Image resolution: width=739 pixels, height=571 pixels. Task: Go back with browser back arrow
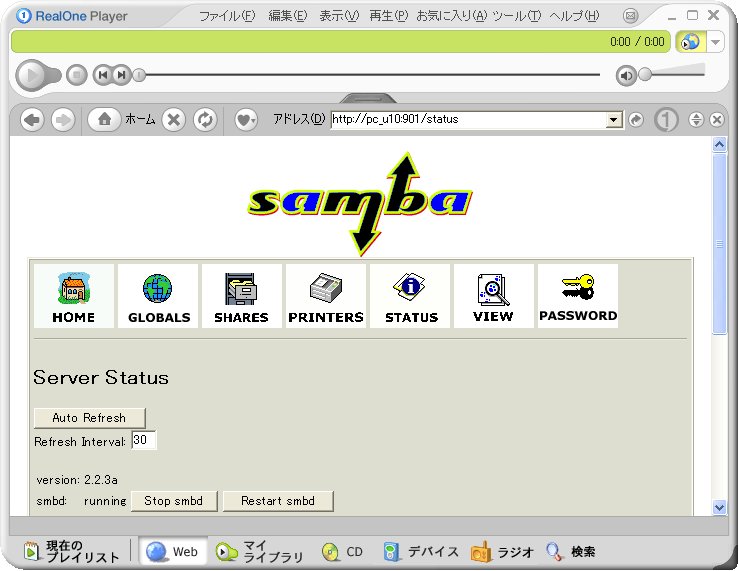pyautogui.click(x=32, y=120)
